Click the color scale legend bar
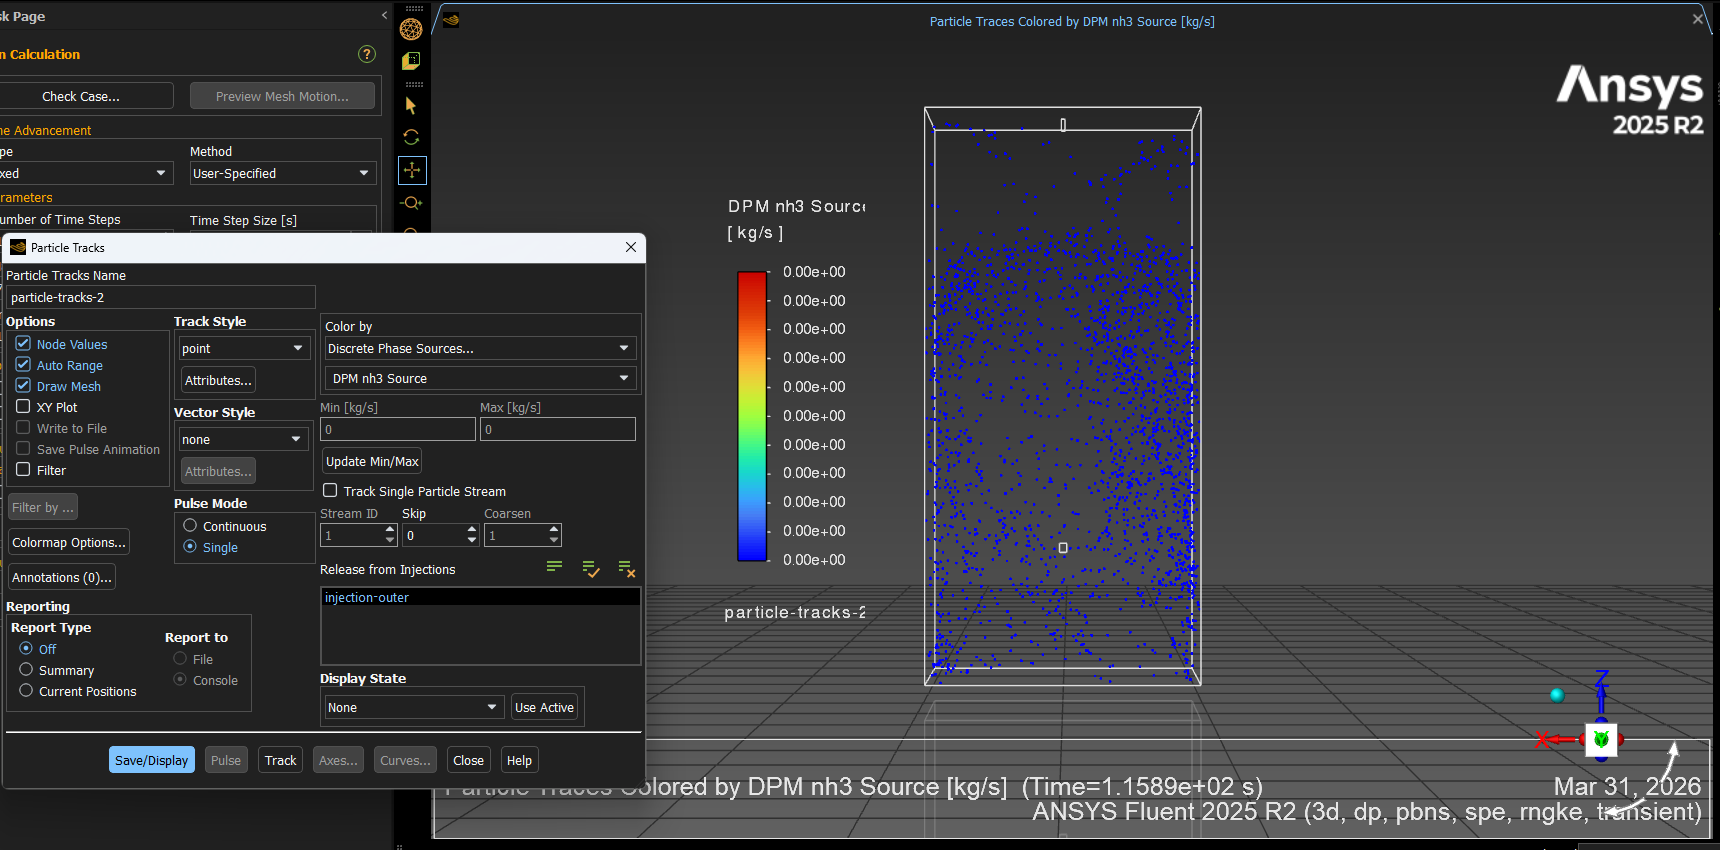The height and width of the screenshot is (850, 1720). coord(751,416)
